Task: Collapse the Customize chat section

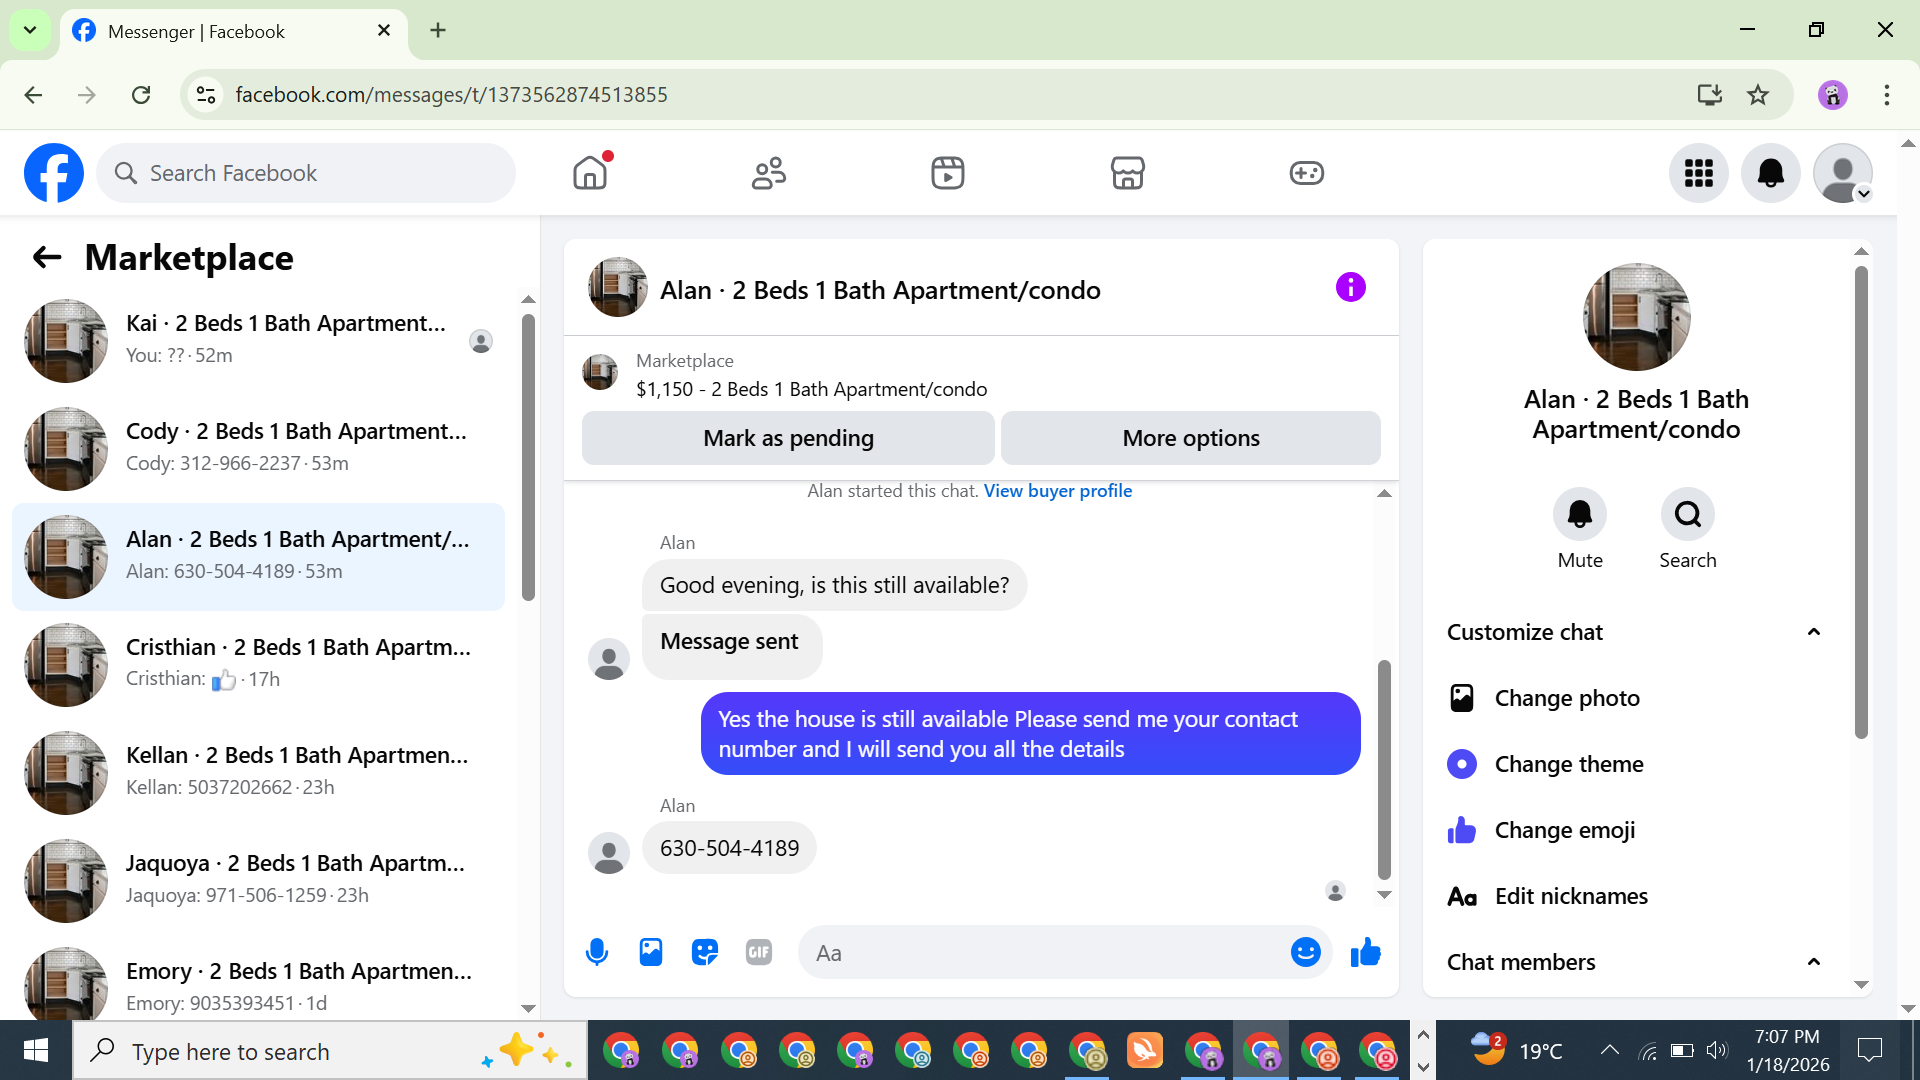Action: (x=1813, y=632)
